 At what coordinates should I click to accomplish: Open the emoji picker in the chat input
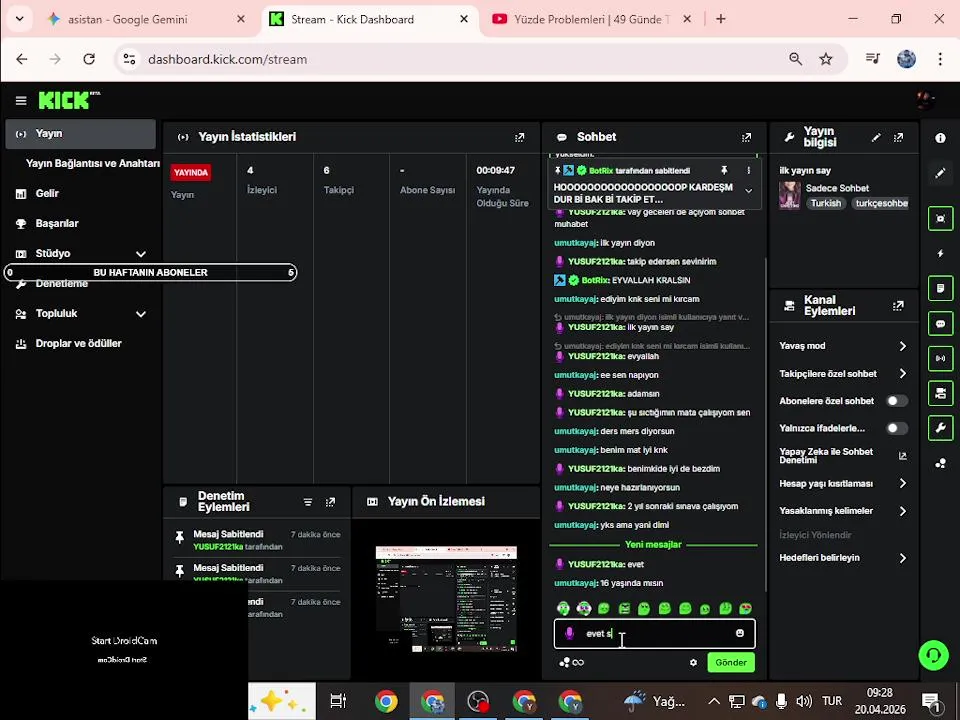point(740,633)
